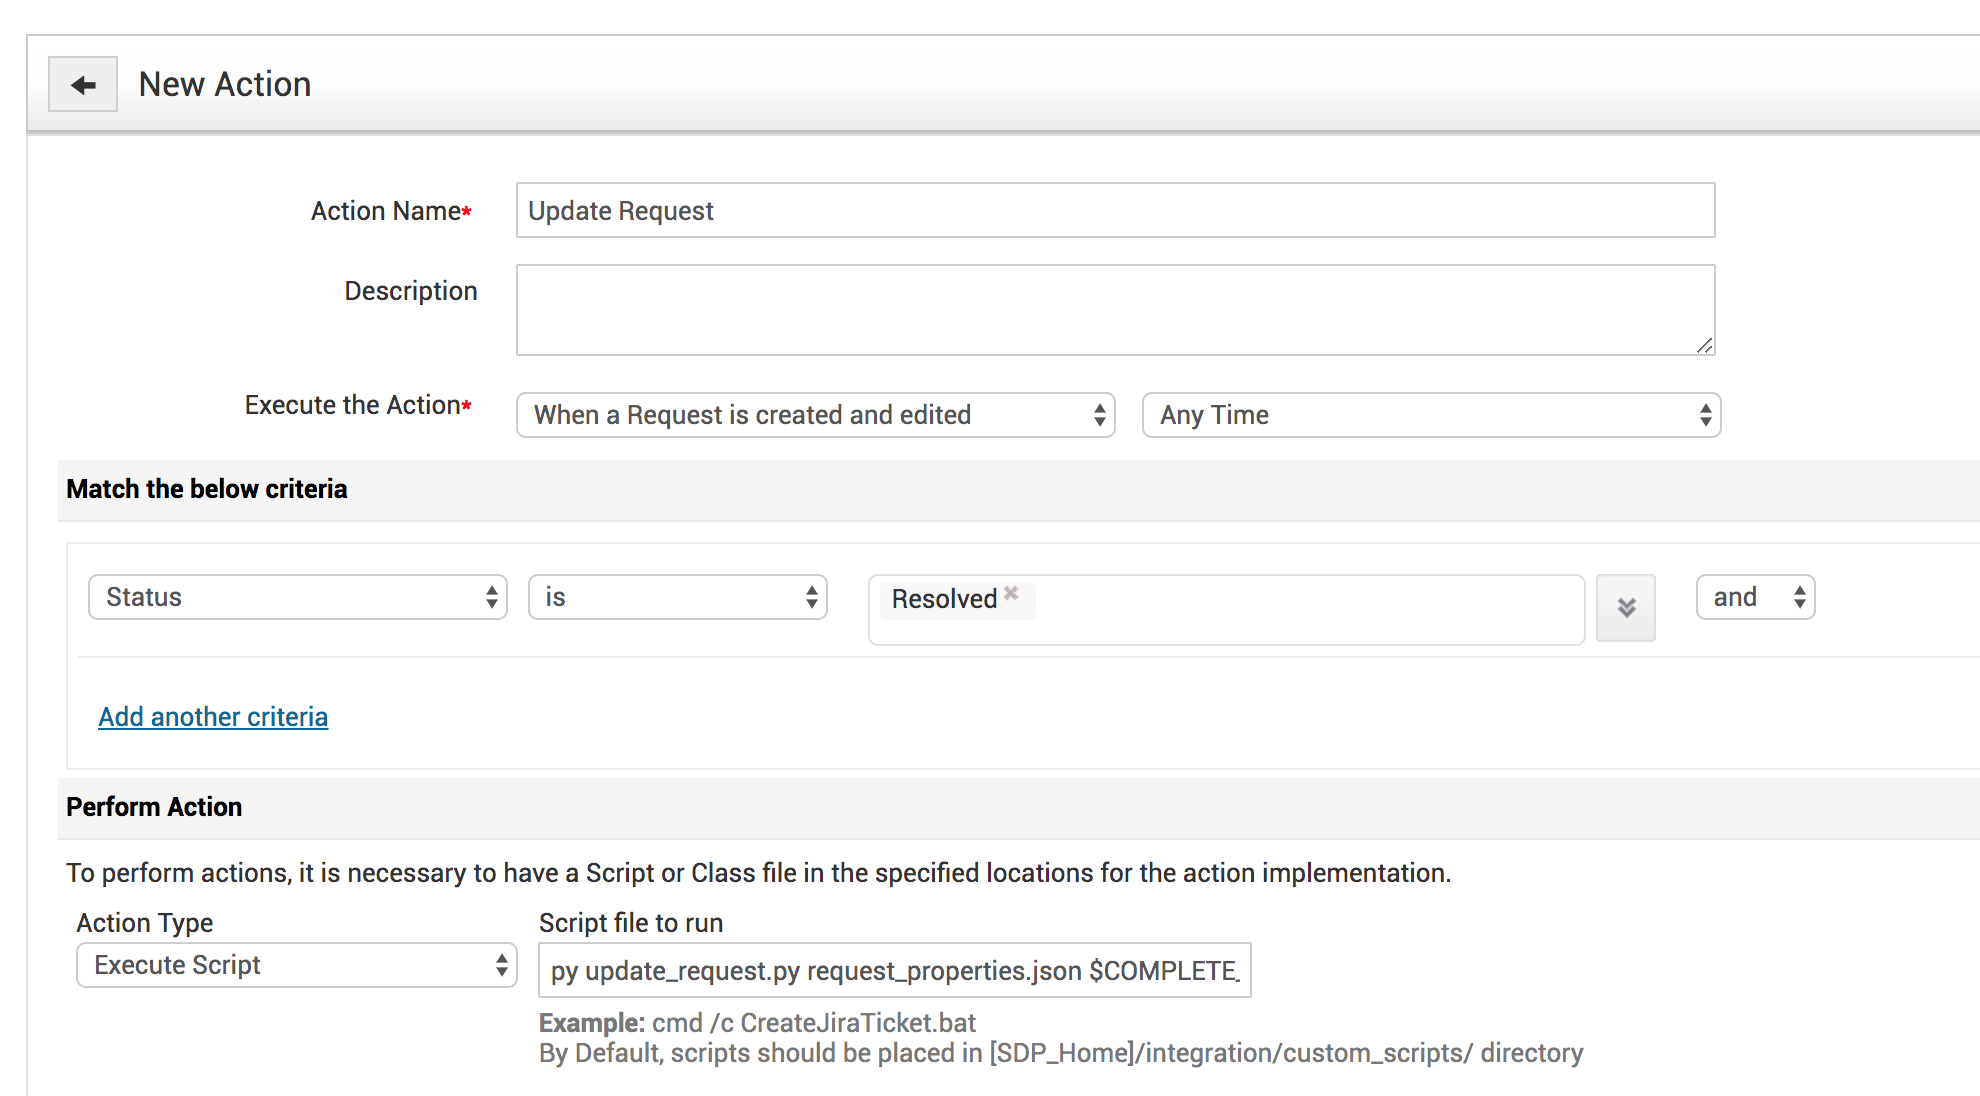Click the Add another criteria link

pyautogui.click(x=213, y=717)
